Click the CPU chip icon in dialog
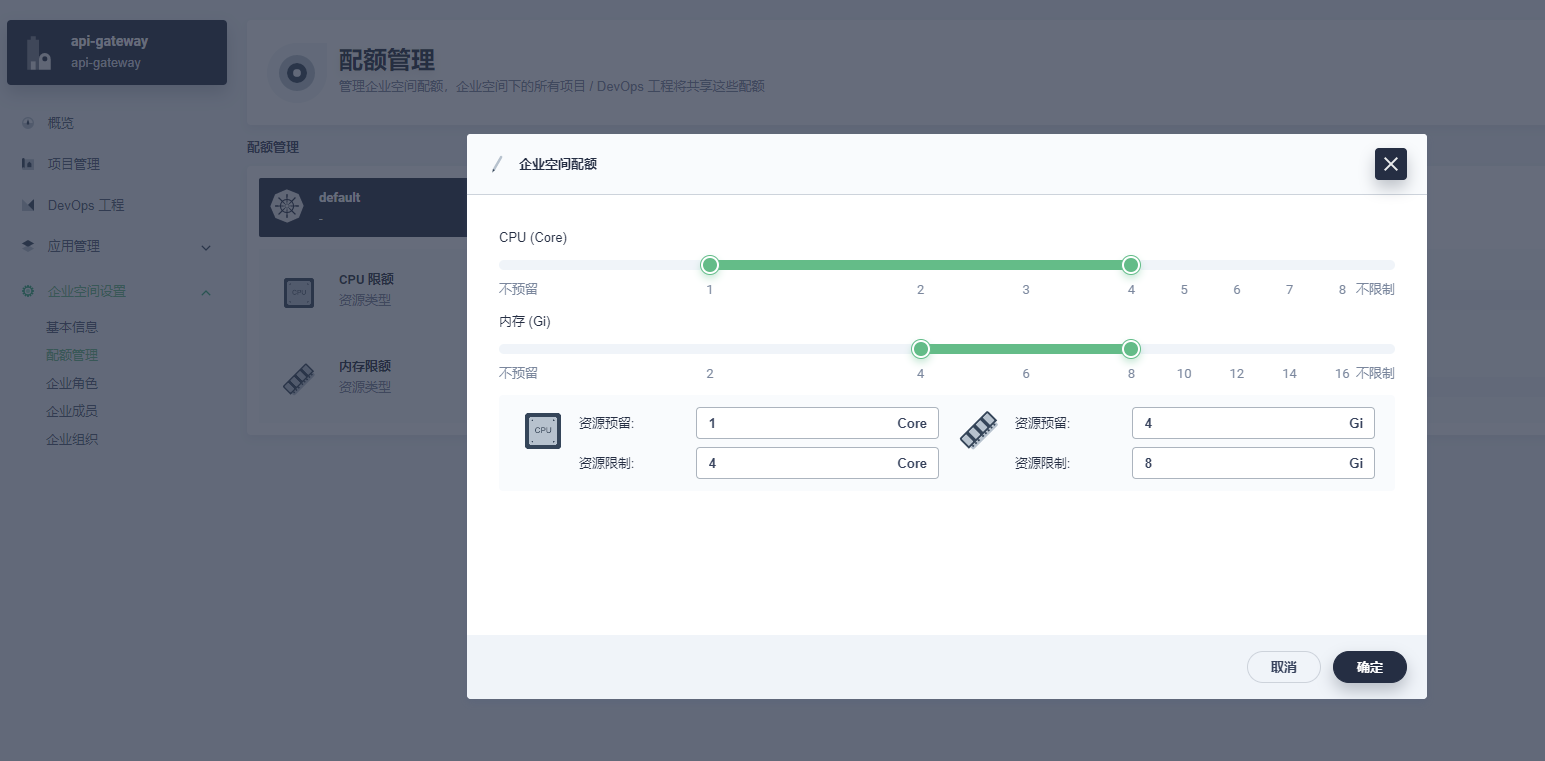Screen dimensions: 1545x761 pyautogui.click(x=543, y=431)
